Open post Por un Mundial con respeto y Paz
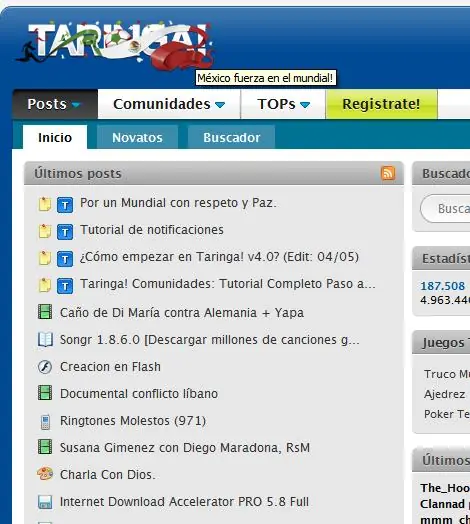 178,203
